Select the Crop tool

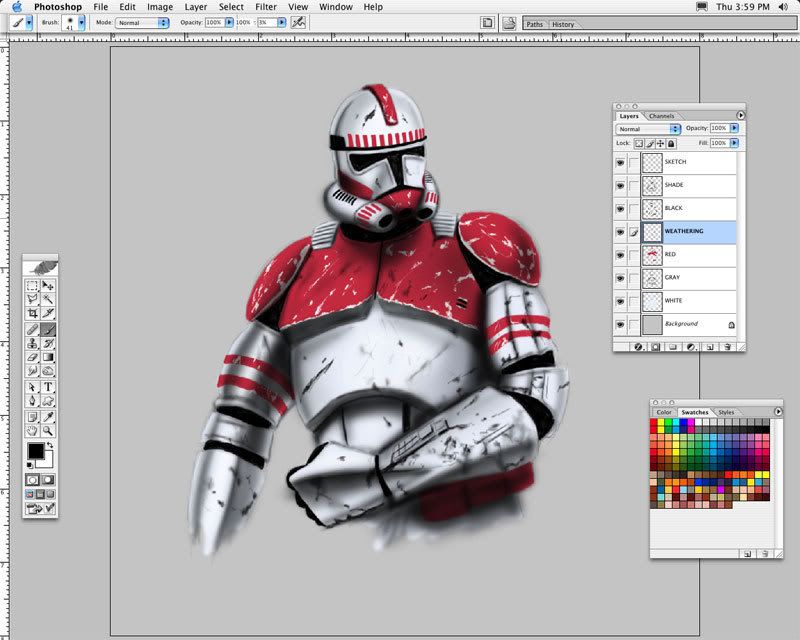tap(32, 313)
